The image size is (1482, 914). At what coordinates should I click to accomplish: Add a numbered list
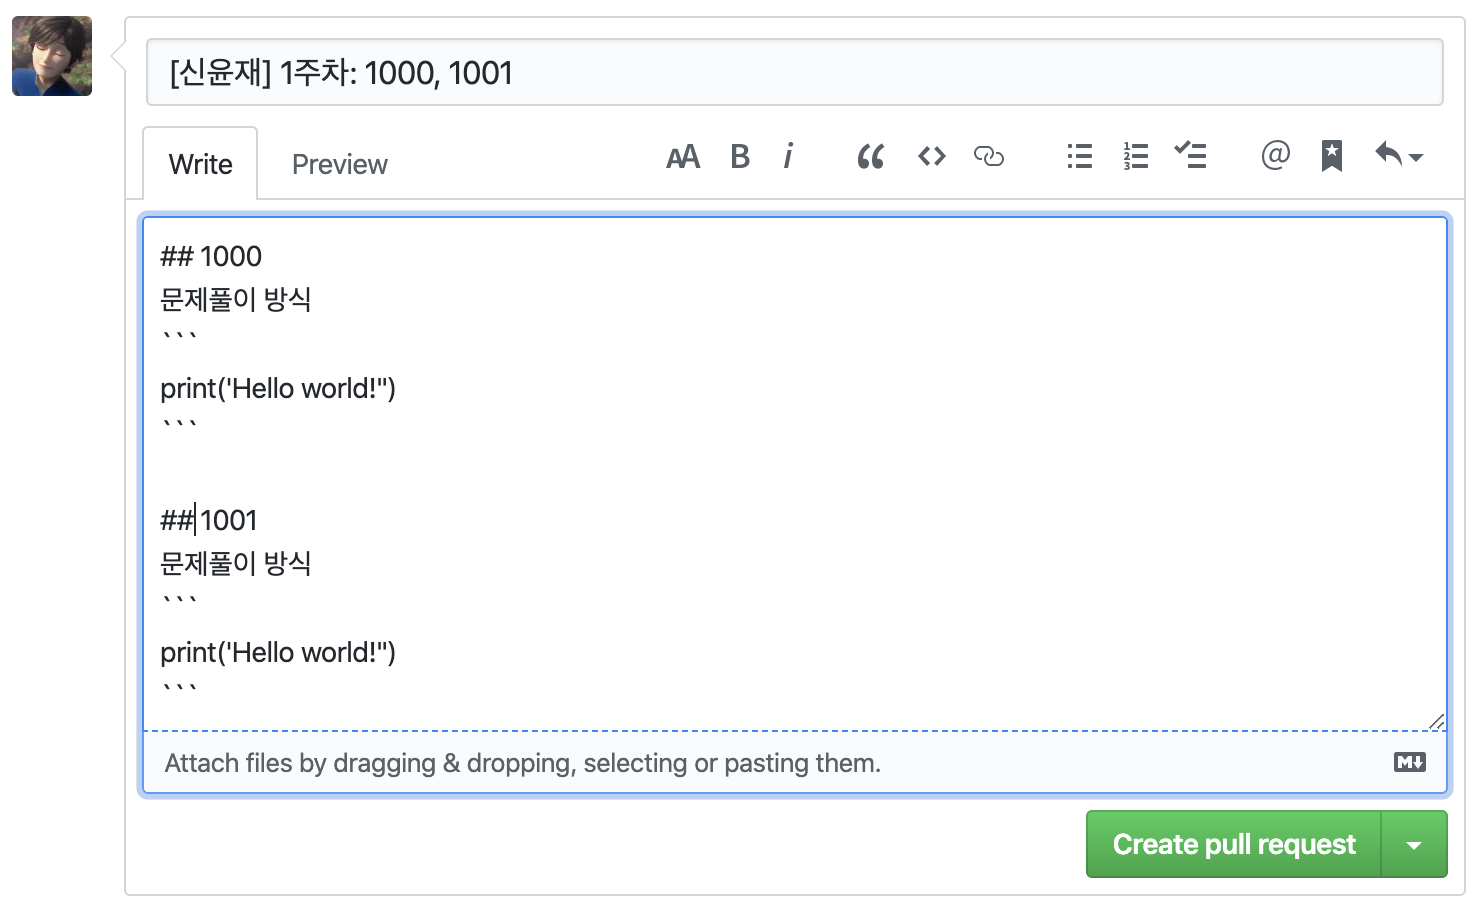click(x=1136, y=156)
